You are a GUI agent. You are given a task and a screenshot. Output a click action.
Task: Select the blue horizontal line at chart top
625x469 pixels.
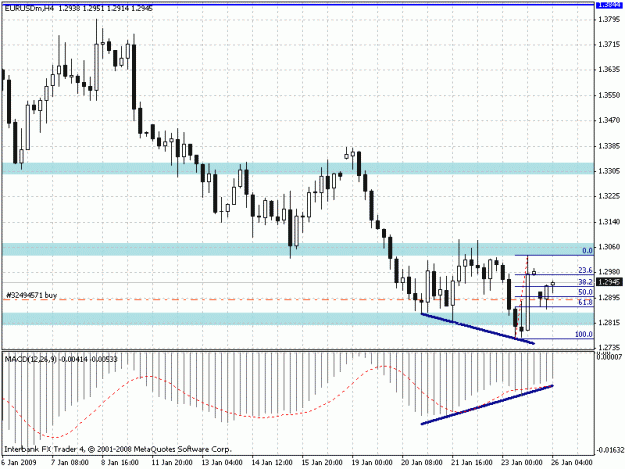pos(298,4)
